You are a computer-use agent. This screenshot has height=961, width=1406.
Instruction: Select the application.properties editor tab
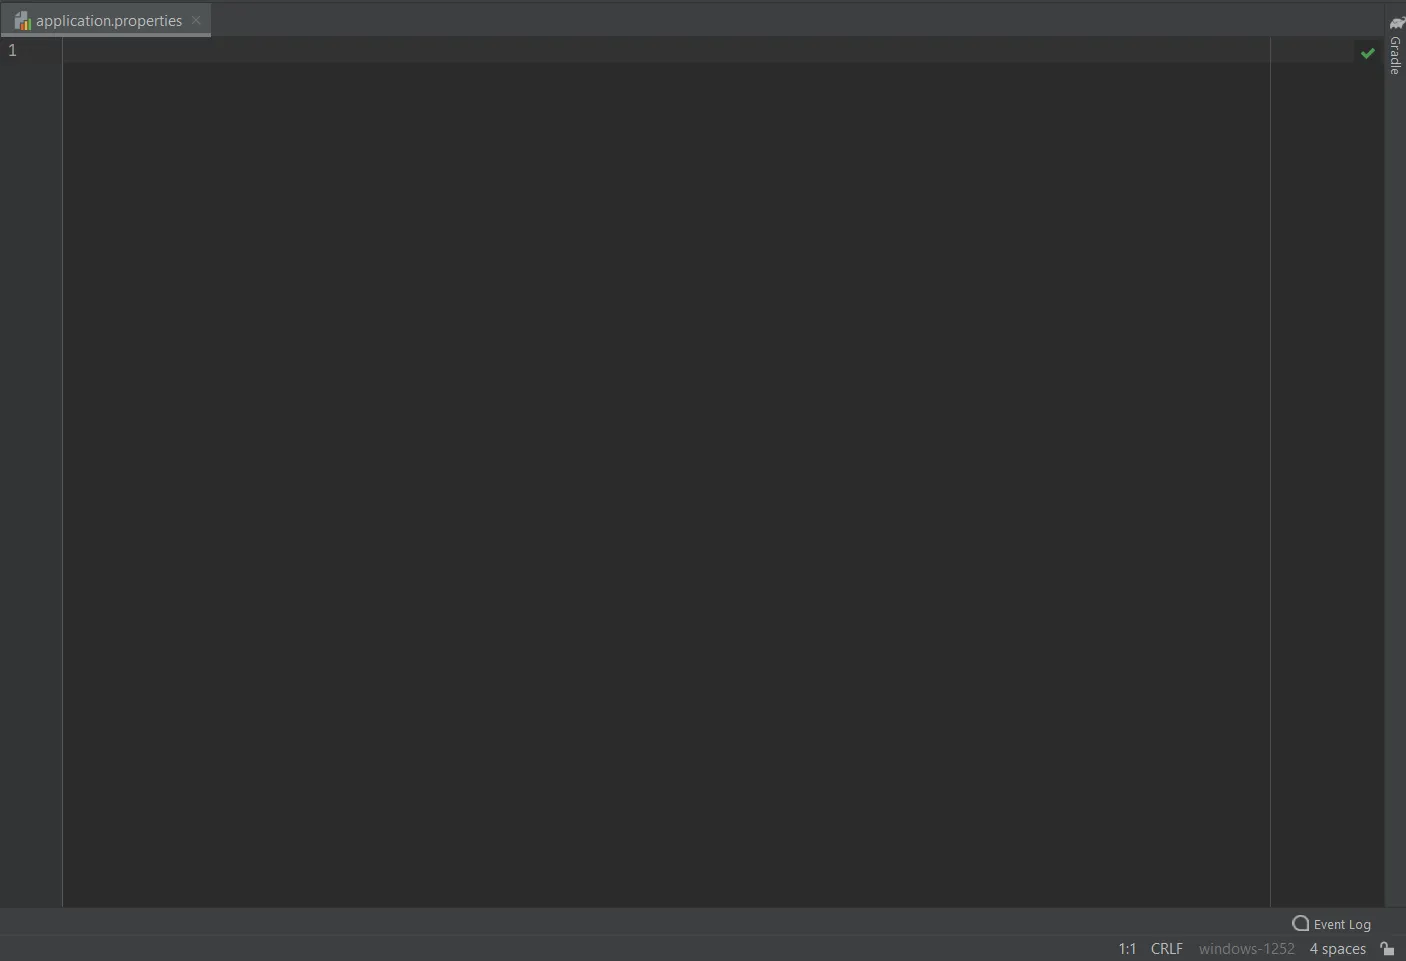[106, 20]
